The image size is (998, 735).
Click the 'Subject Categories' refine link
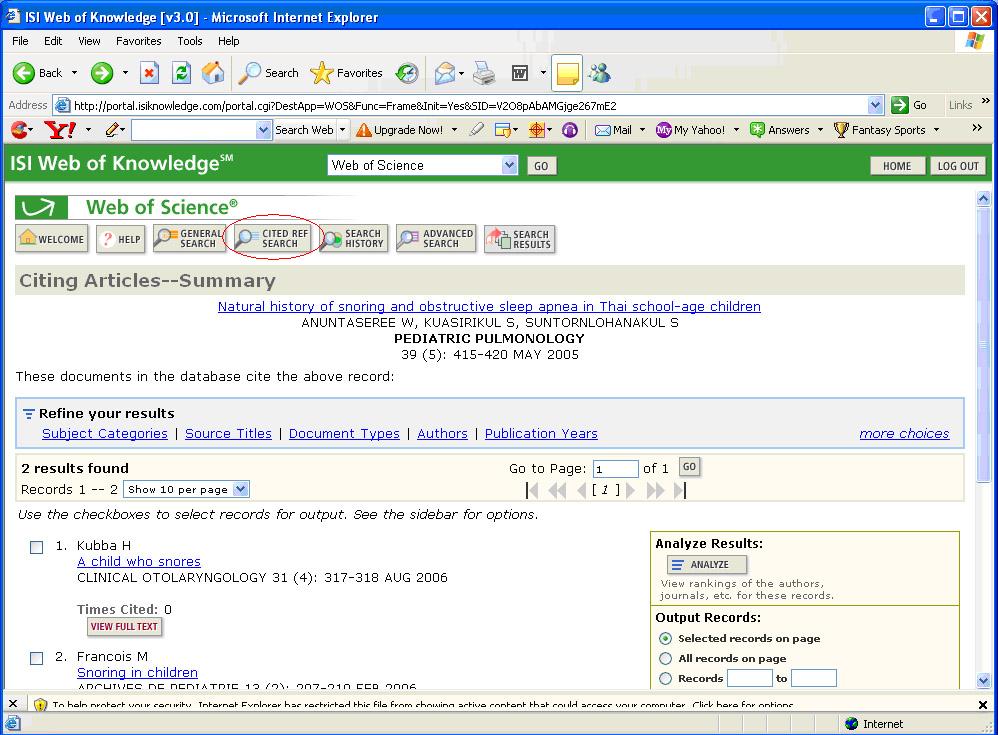tap(104, 433)
